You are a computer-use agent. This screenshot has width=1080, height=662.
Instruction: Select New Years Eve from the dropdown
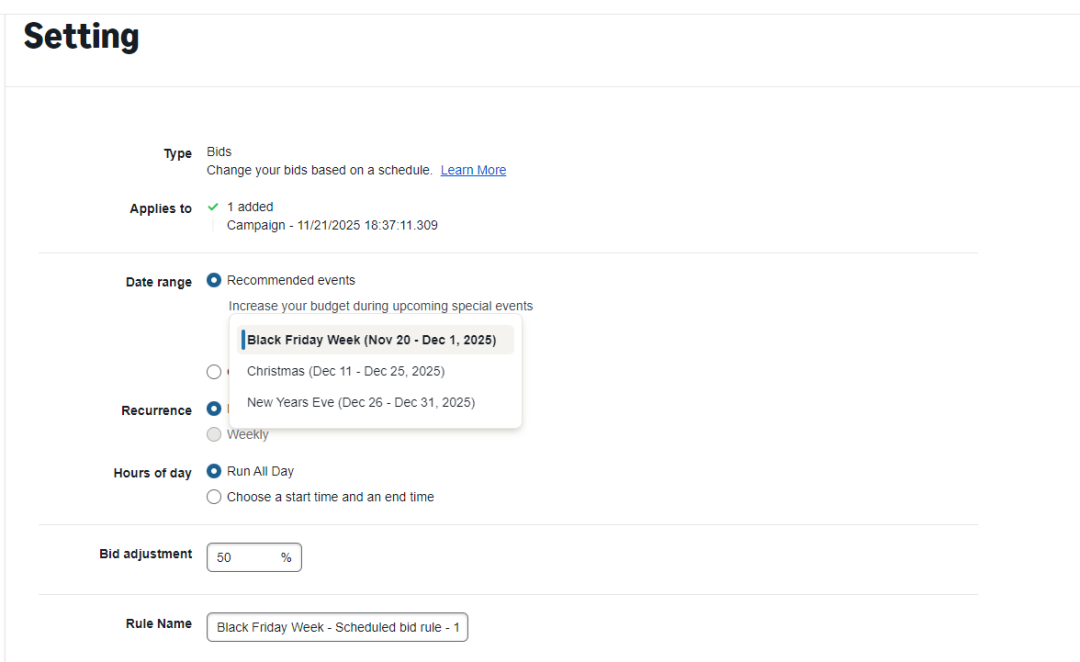point(361,403)
